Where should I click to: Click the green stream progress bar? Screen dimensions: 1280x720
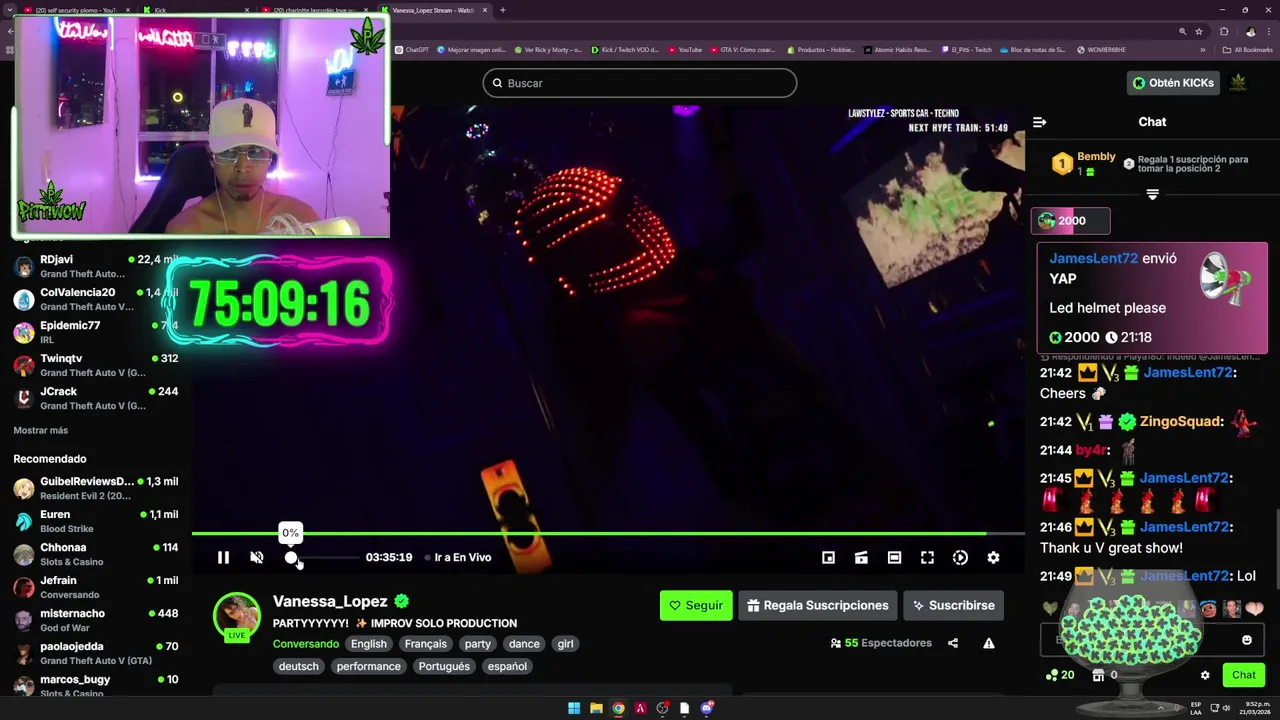[x=608, y=534]
